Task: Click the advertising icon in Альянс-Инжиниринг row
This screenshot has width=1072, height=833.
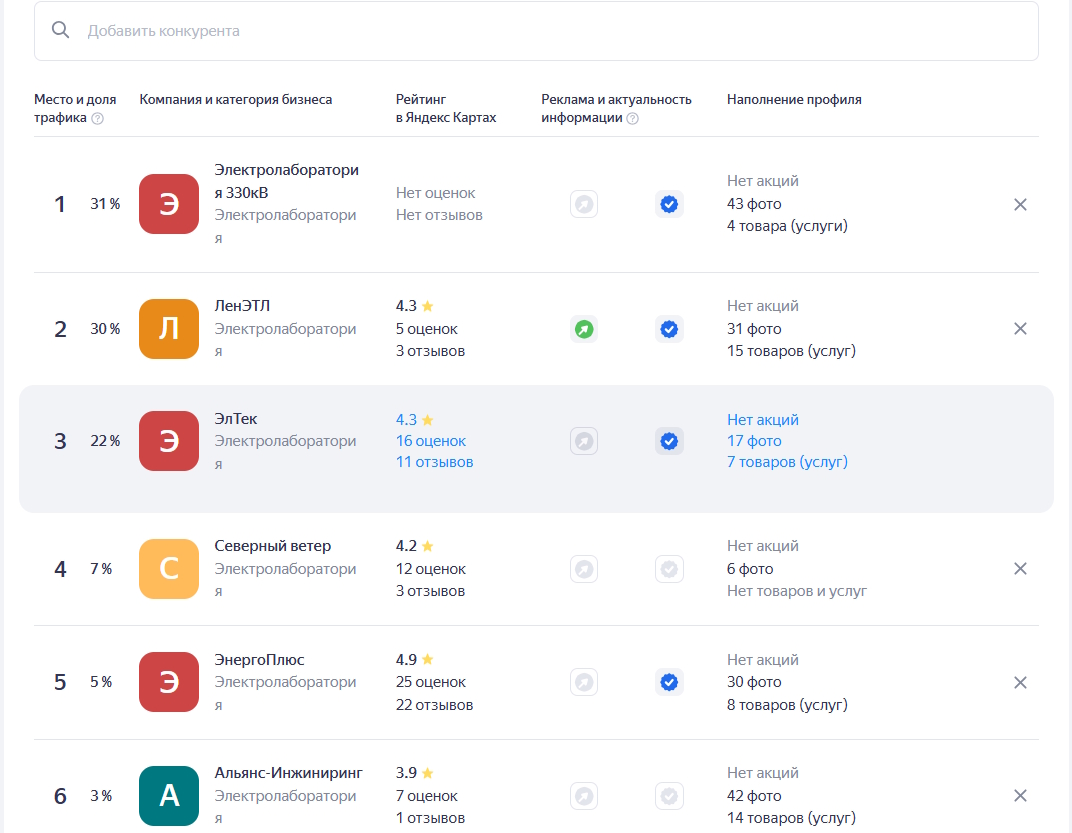Action: tap(584, 796)
